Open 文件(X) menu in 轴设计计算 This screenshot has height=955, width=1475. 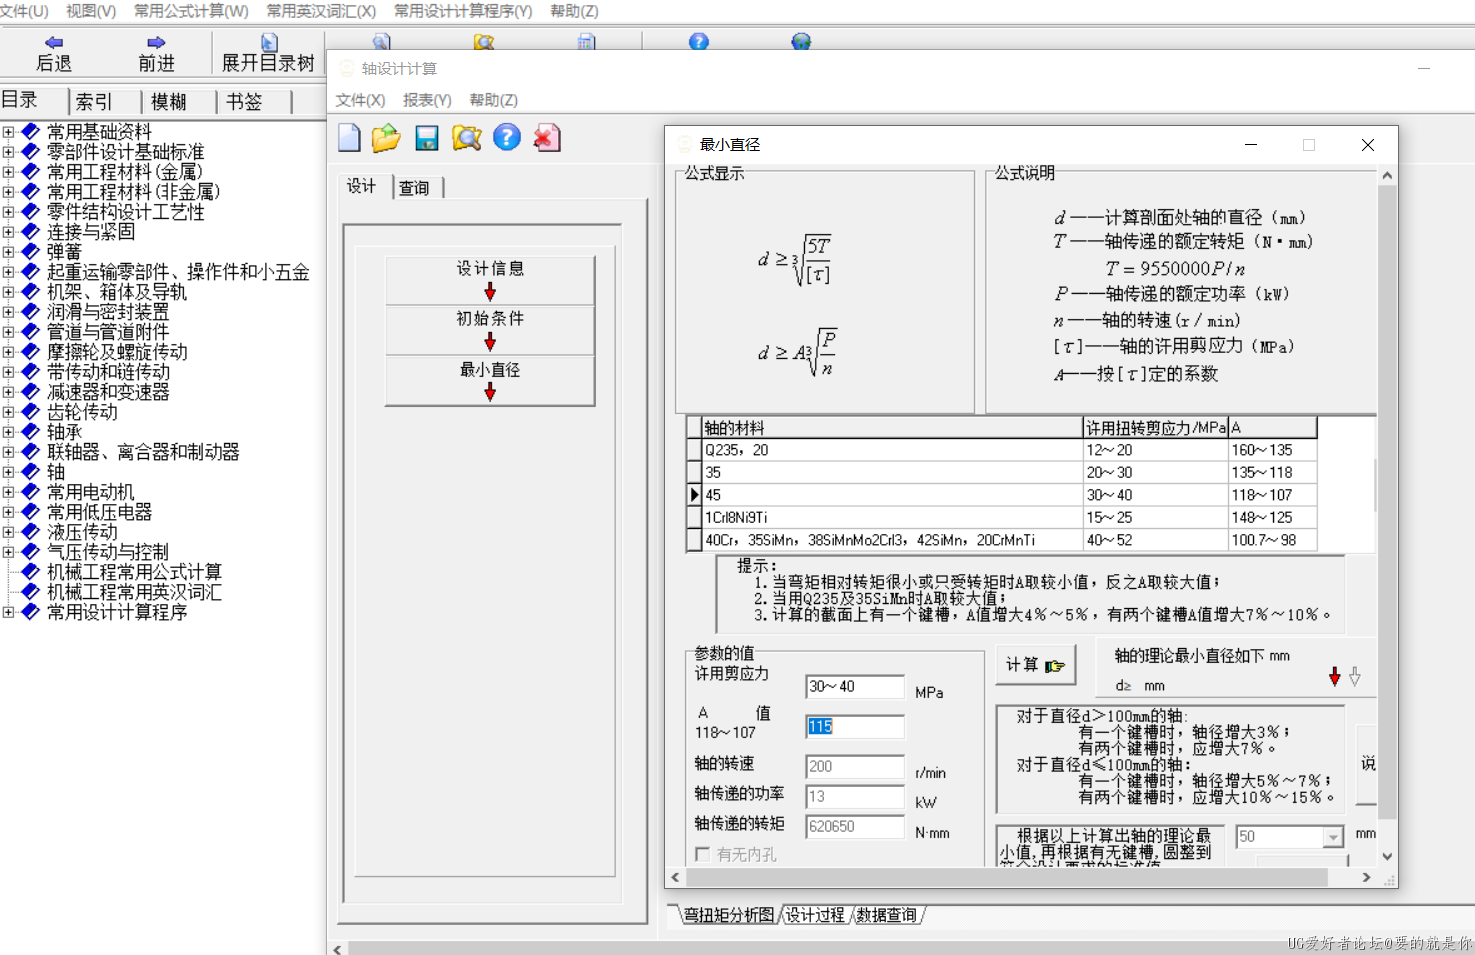pyautogui.click(x=360, y=100)
